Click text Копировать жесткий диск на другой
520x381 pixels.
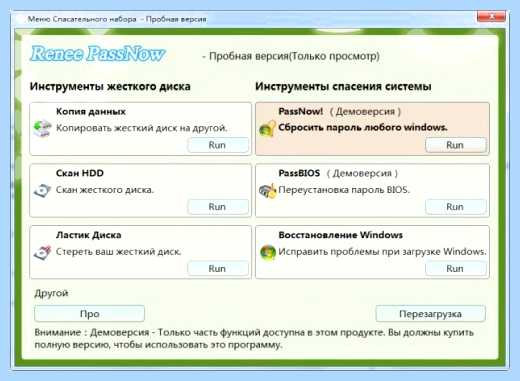click(141, 128)
